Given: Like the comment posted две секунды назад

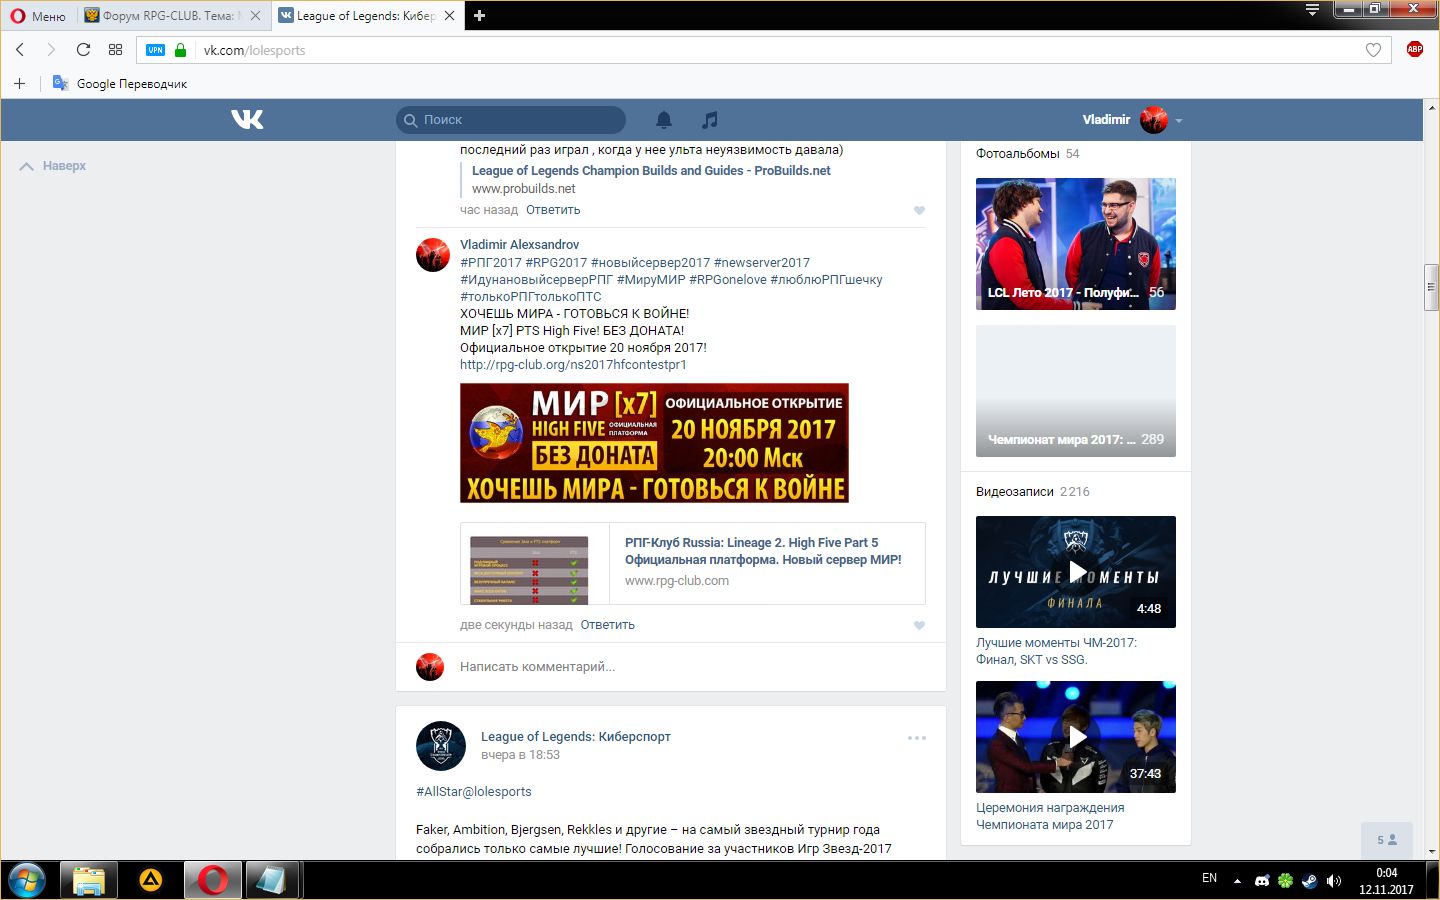Looking at the screenshot, I should pyautogui.click(x=919, y=625).
